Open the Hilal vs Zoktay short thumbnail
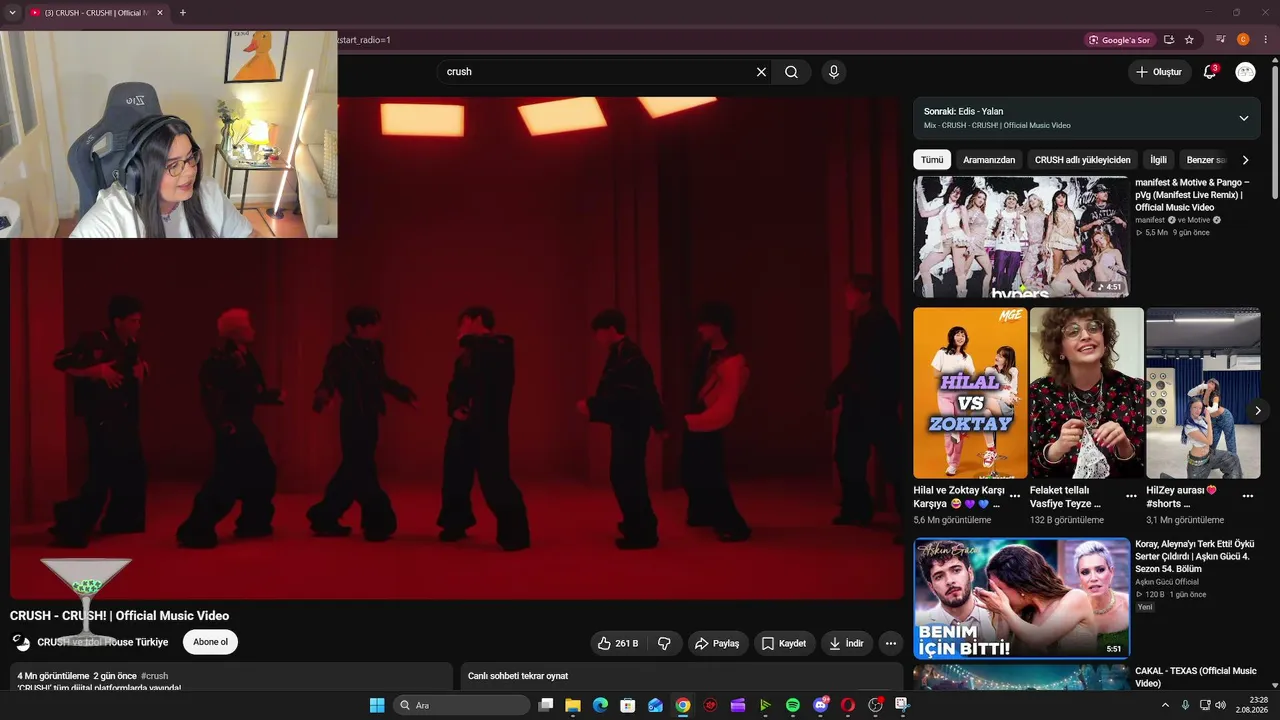Viewport: 1280px width, 720px height. (x=970, y=393)
